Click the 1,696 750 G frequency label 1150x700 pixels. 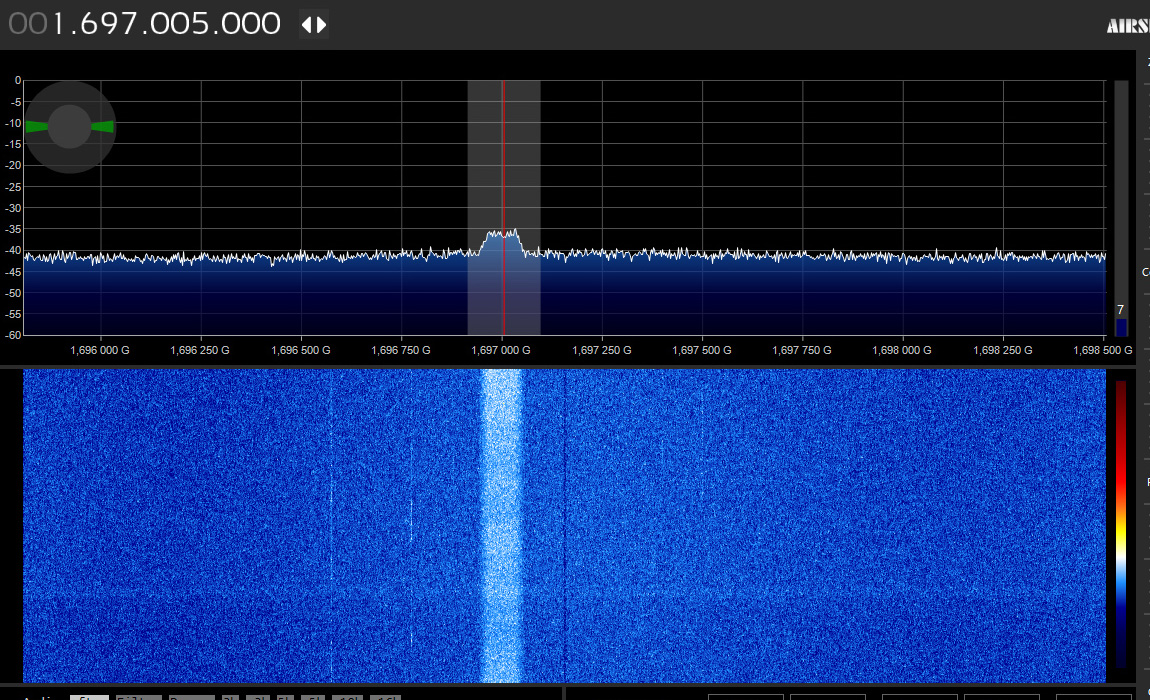tap(400, 350)
